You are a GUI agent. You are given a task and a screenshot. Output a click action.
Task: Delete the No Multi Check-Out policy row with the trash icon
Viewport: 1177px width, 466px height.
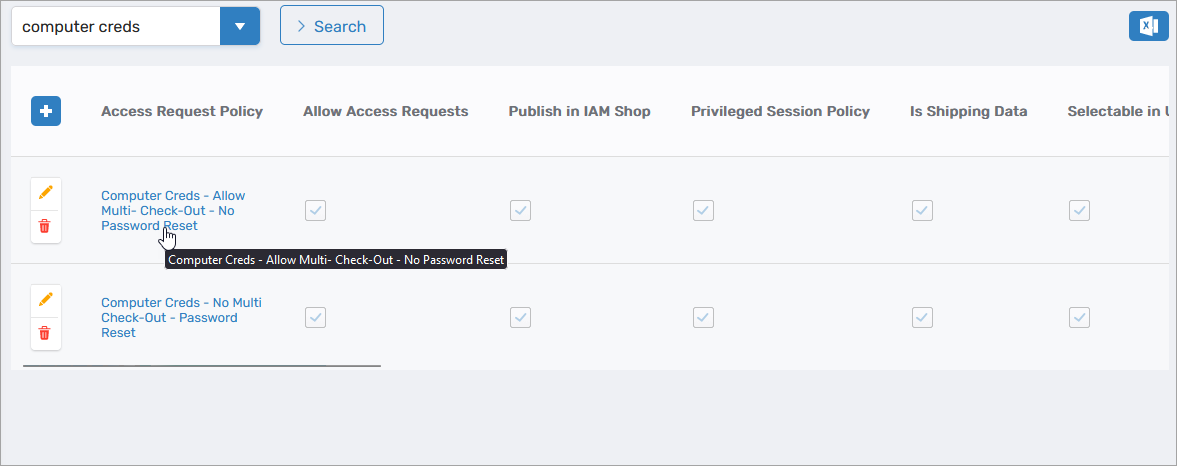(45, 334)
